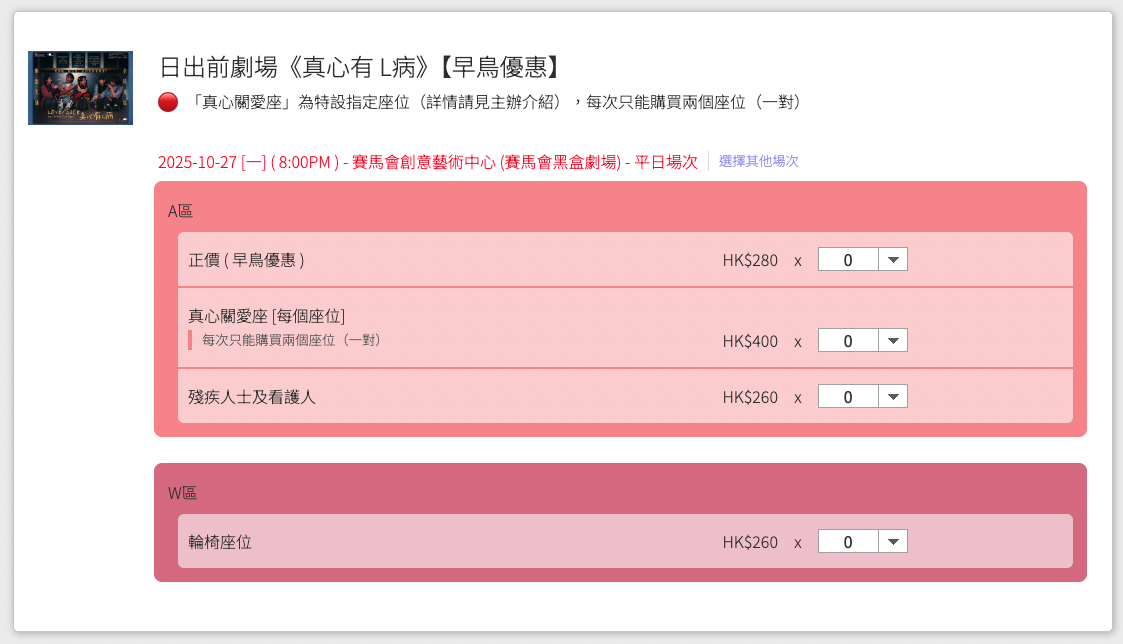Screen dimensions: 1123x644
Task: Click the red circle notice icon
Action: (x=168, y=102)
